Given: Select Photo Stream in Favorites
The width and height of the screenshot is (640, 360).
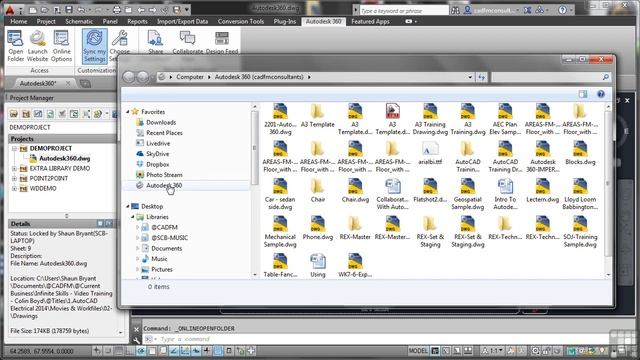Looking at the screenshot, I should (x=164, y=175).
